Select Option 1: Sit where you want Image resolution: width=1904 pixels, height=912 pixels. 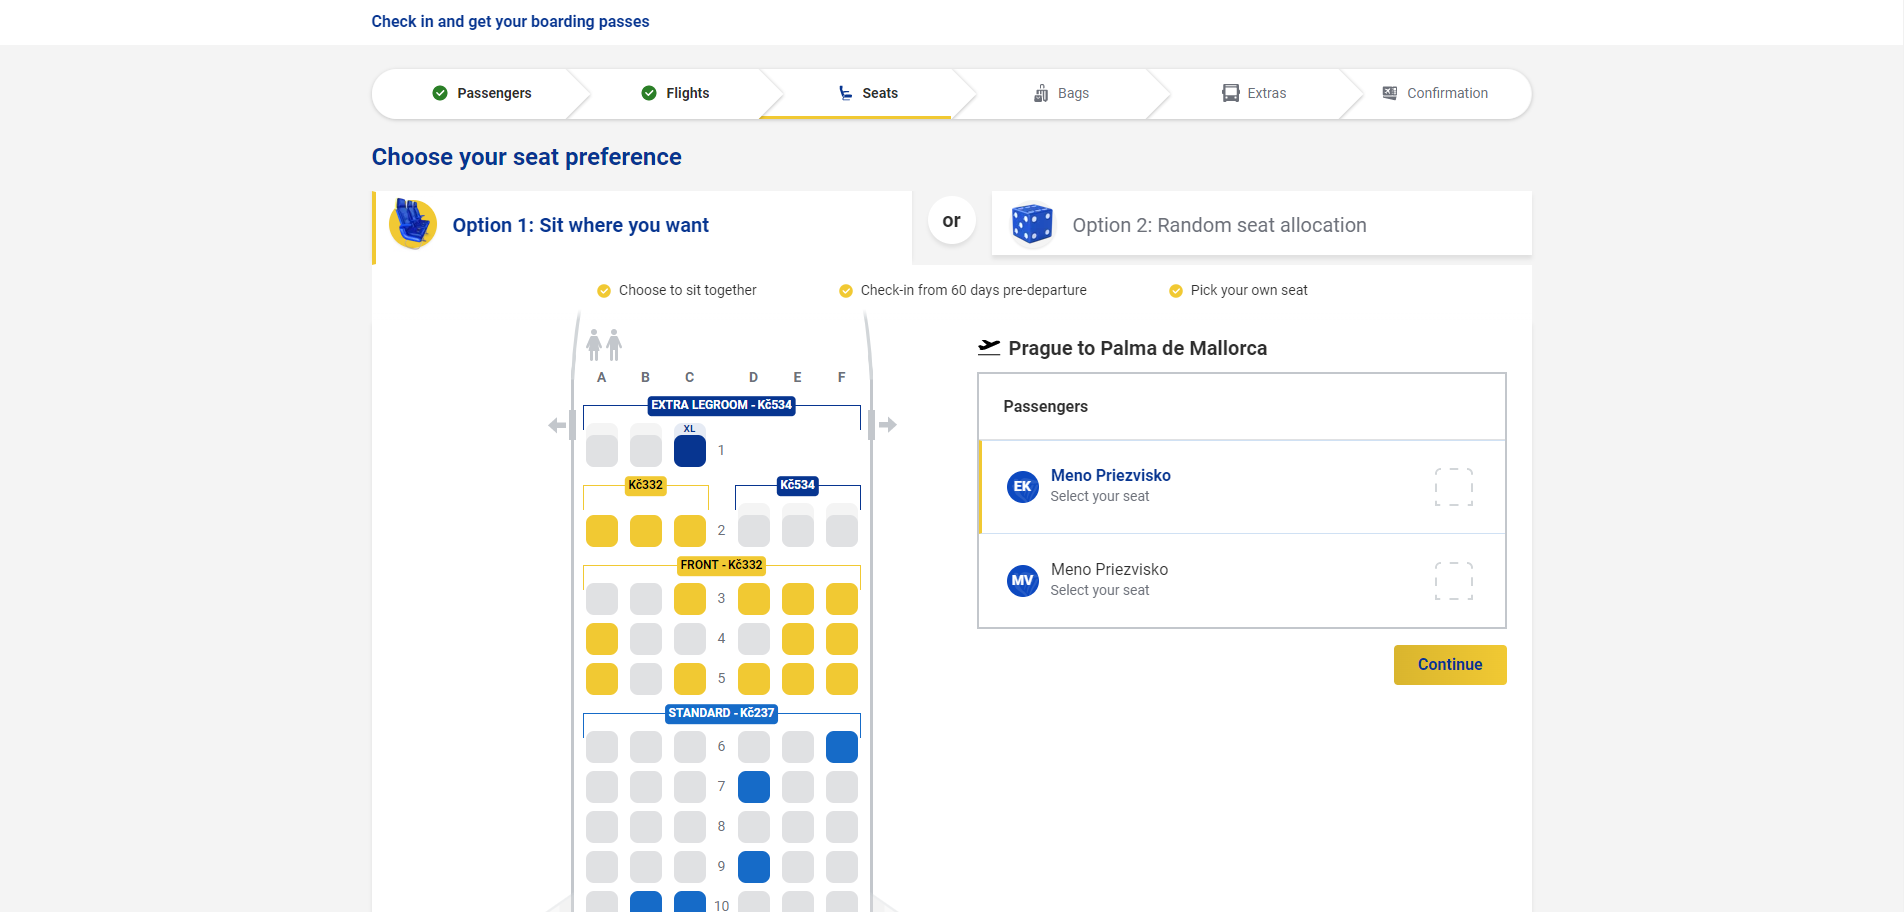[x=580, y=225]
